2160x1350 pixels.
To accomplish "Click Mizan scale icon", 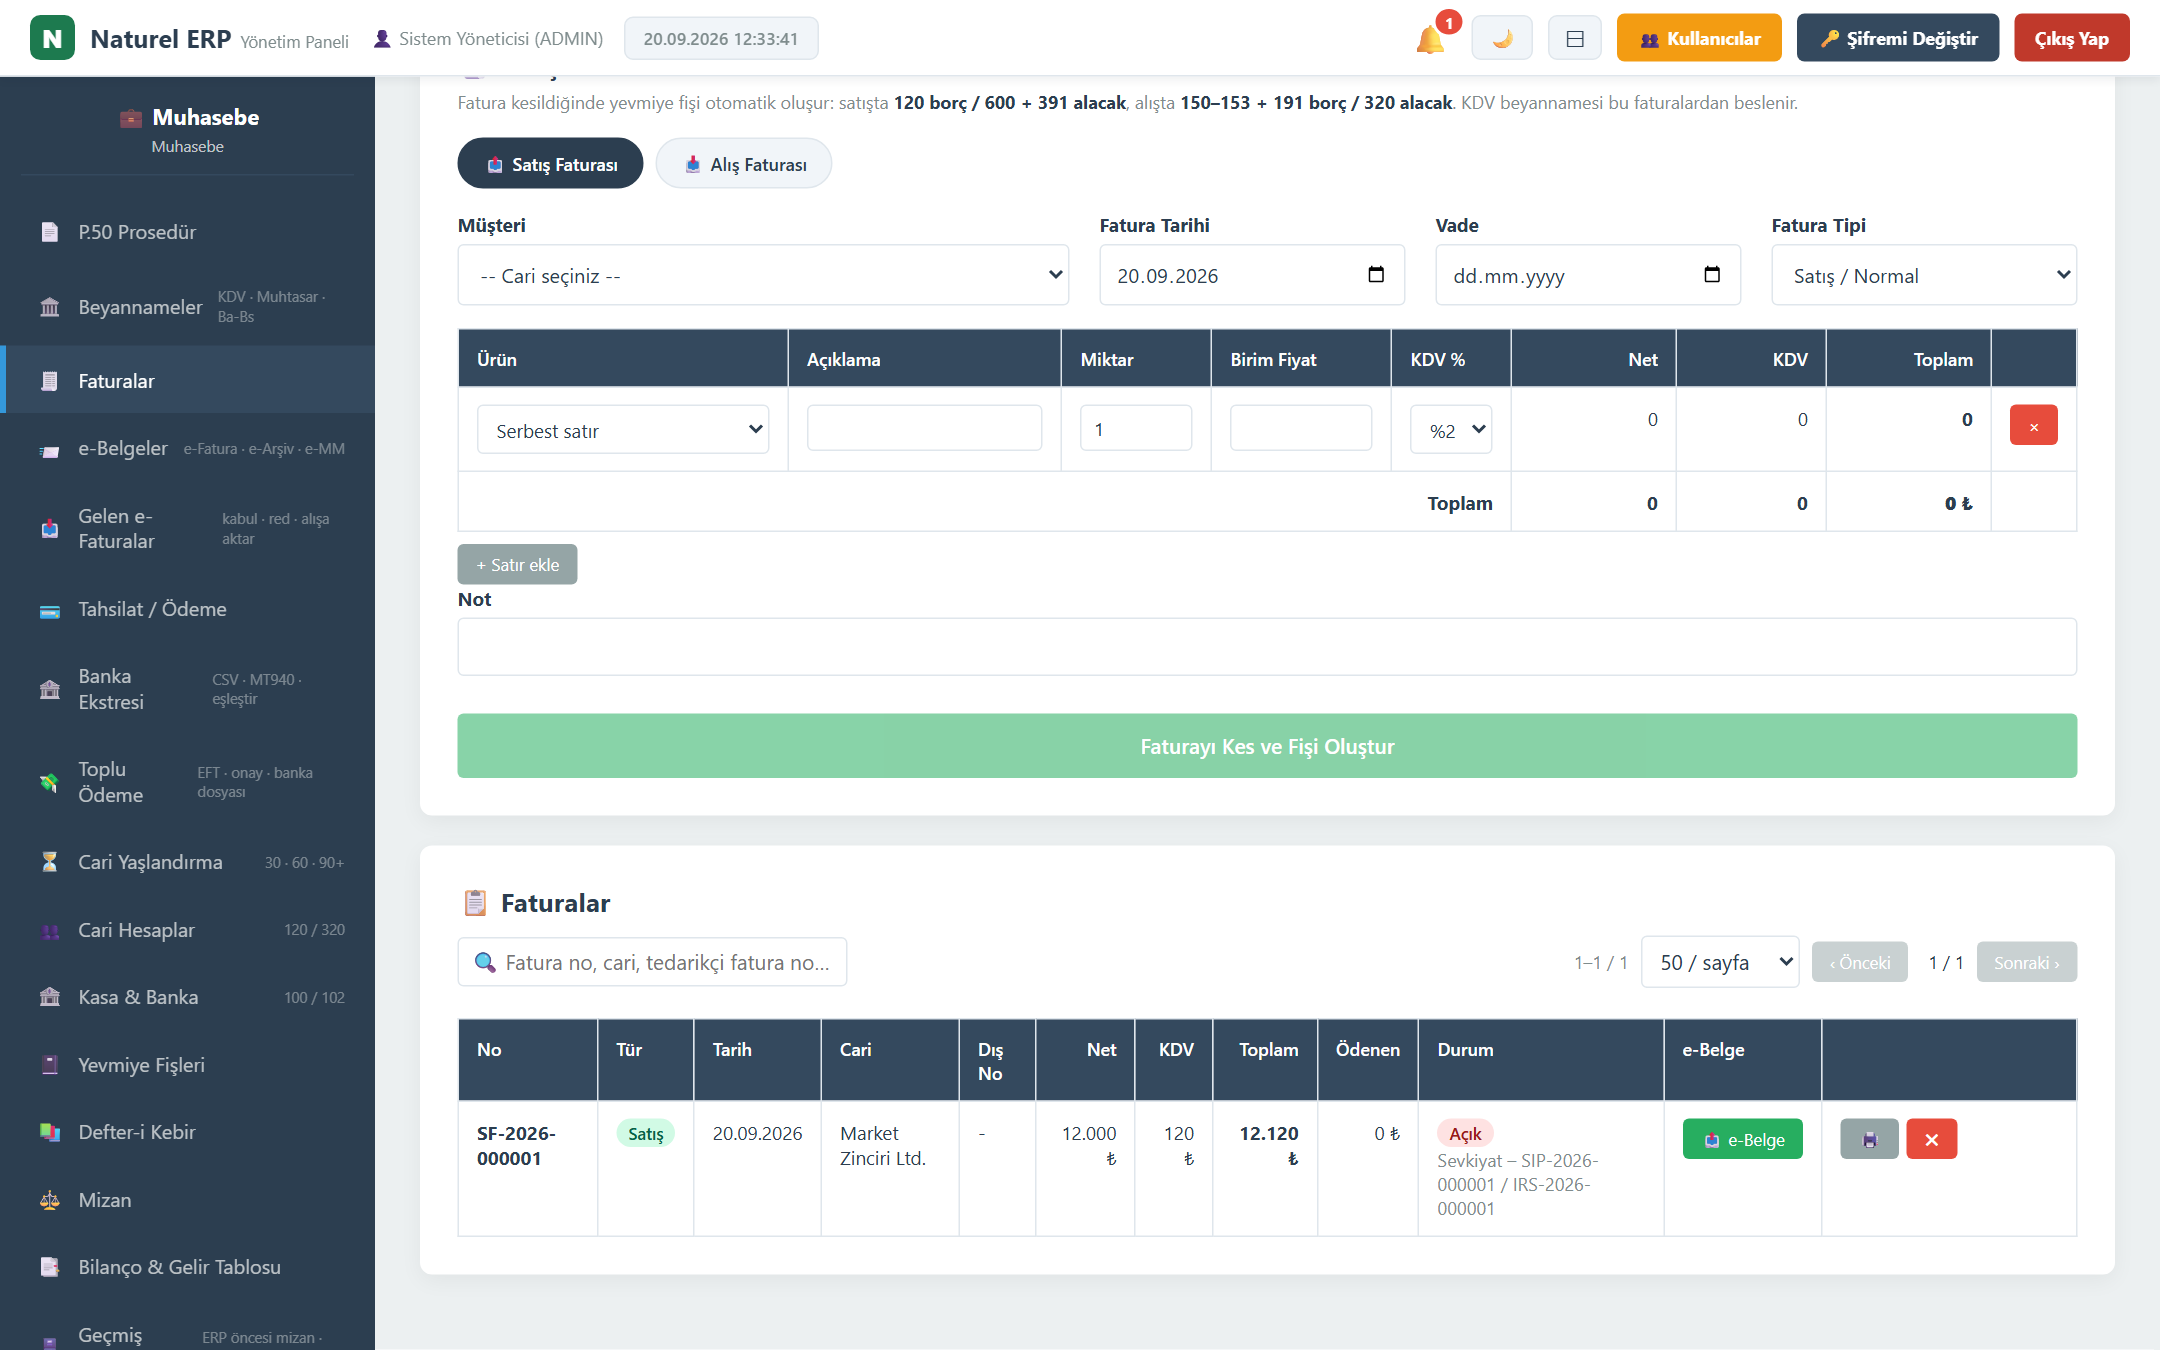I will 49,1200.
